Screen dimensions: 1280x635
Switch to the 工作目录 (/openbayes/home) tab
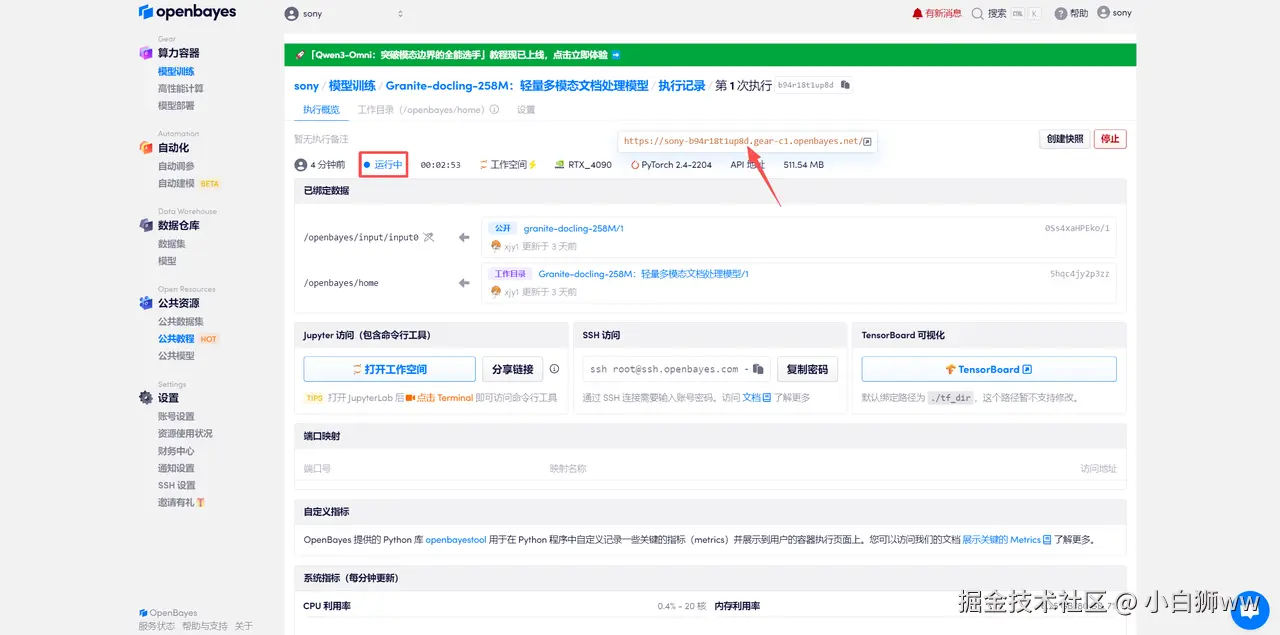pos(421,110)
